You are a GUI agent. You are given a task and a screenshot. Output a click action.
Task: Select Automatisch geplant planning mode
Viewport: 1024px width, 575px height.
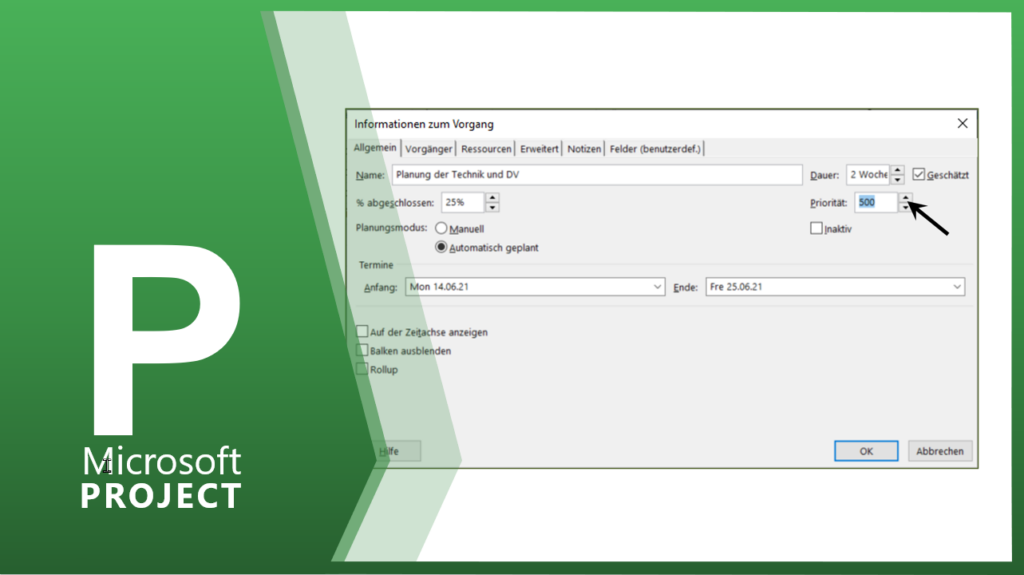(441, 247)
